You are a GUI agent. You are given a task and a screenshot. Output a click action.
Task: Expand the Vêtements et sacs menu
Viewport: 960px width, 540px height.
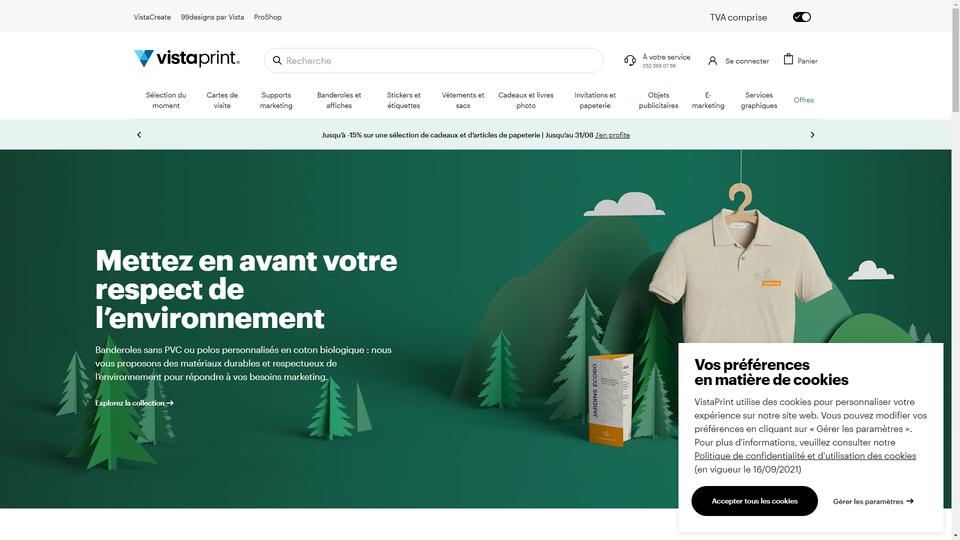[x=463, y=100]
